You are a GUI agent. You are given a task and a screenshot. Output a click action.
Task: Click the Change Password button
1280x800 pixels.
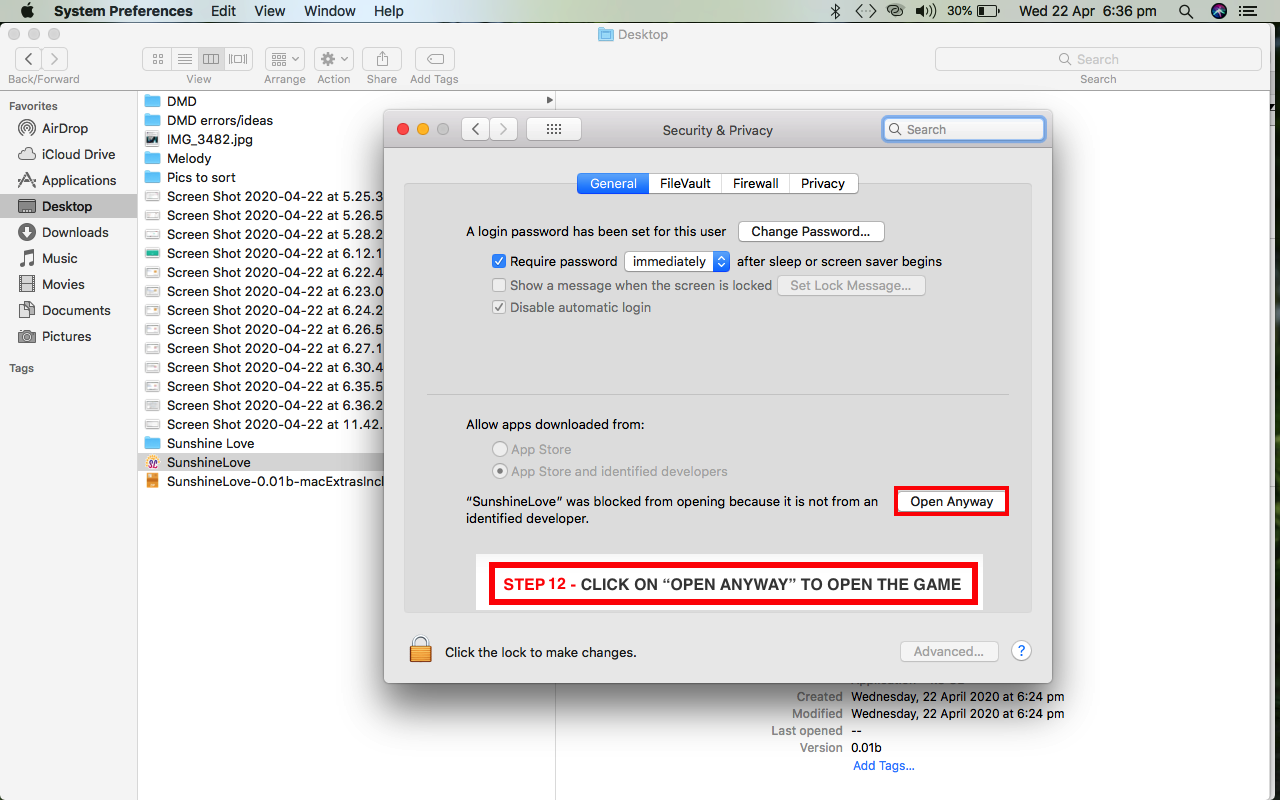click(x=811, y=231)
